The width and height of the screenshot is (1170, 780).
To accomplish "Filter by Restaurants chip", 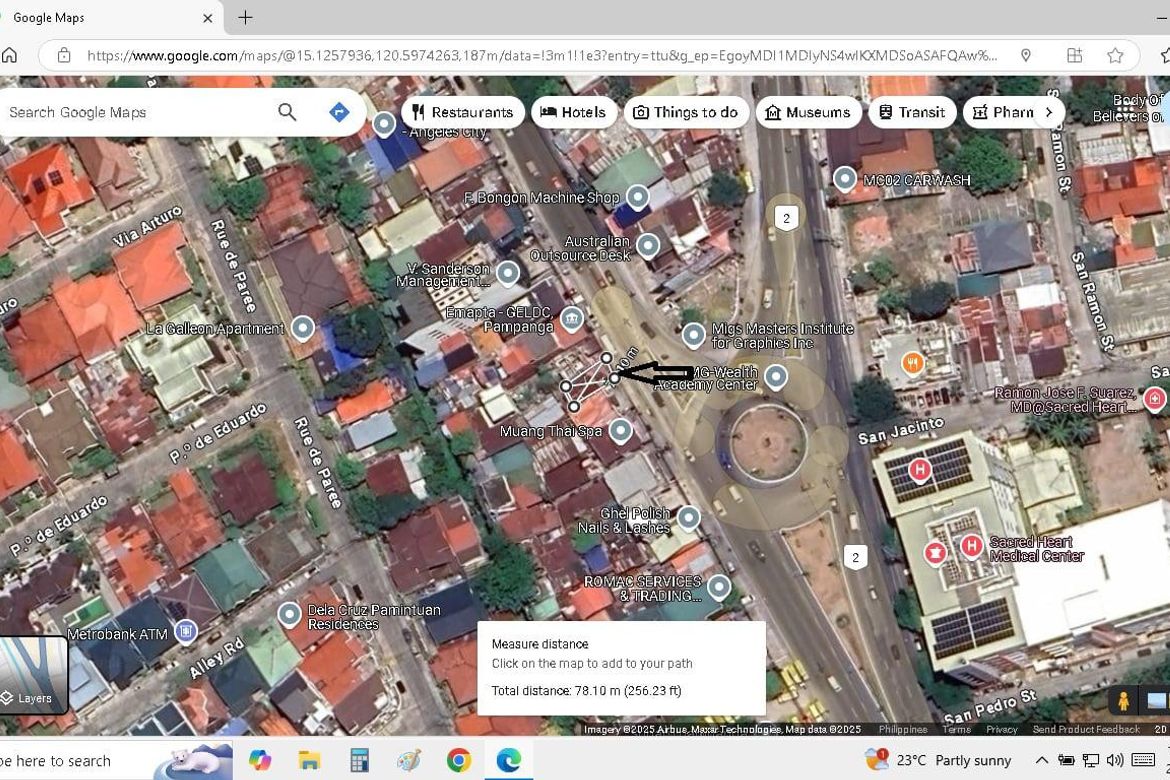I will point(463,112).
